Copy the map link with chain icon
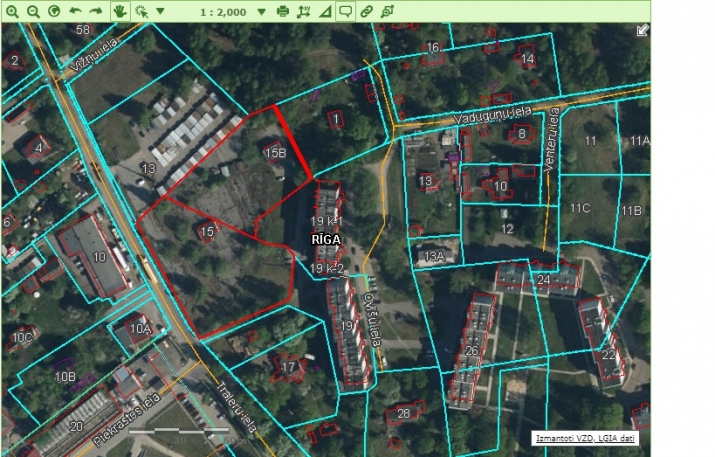Image resolution: width=715 pixels, height=457 pixels. pyautogui.click(x=367, y=11)
